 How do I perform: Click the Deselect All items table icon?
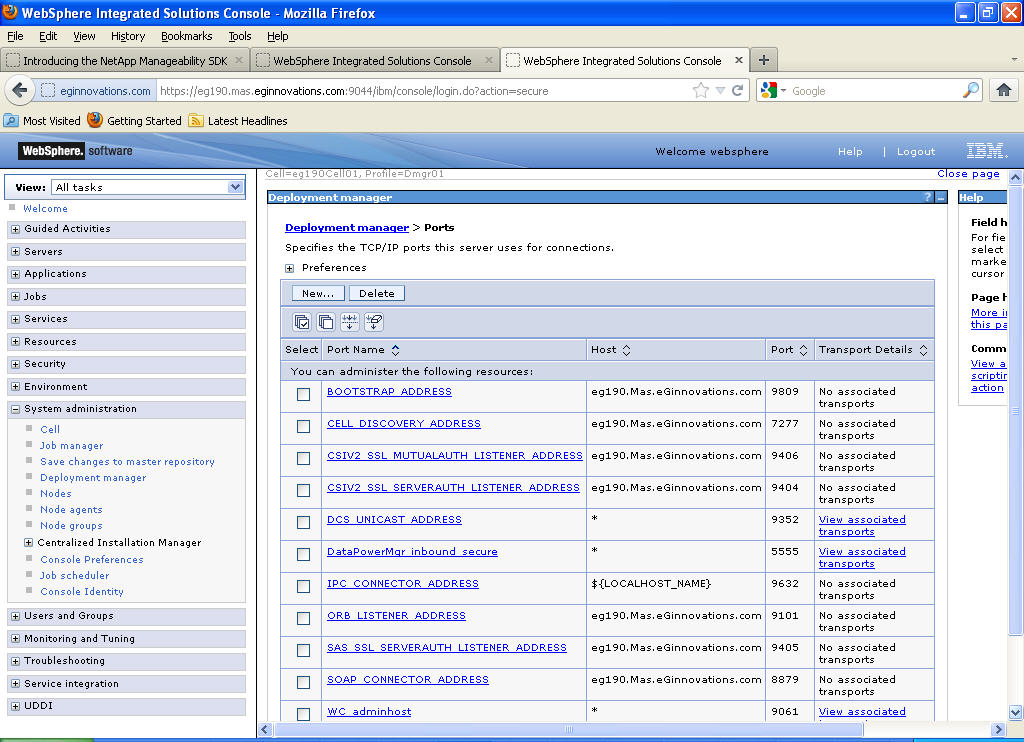tap(326, 322)
